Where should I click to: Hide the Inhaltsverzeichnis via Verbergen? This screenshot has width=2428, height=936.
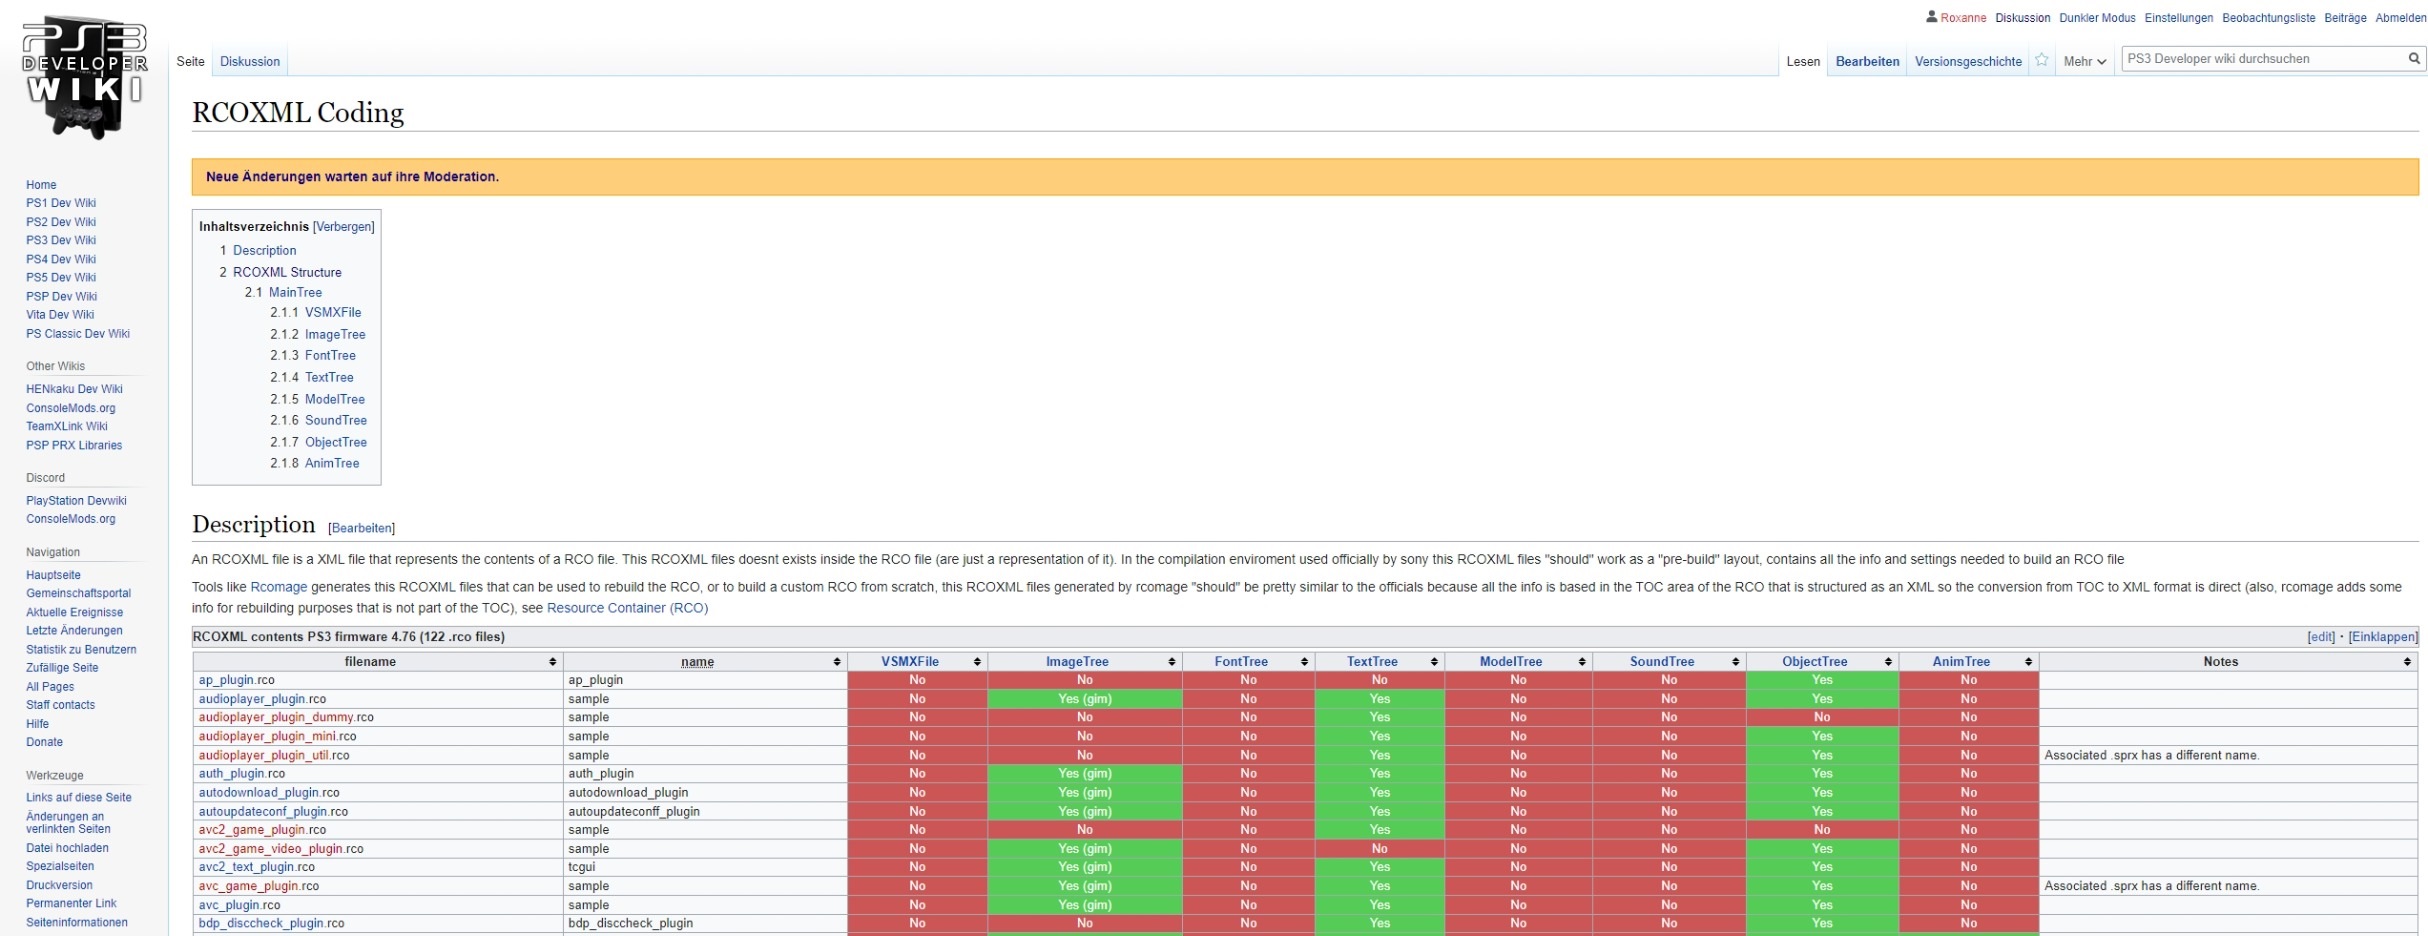coord(344,227)
